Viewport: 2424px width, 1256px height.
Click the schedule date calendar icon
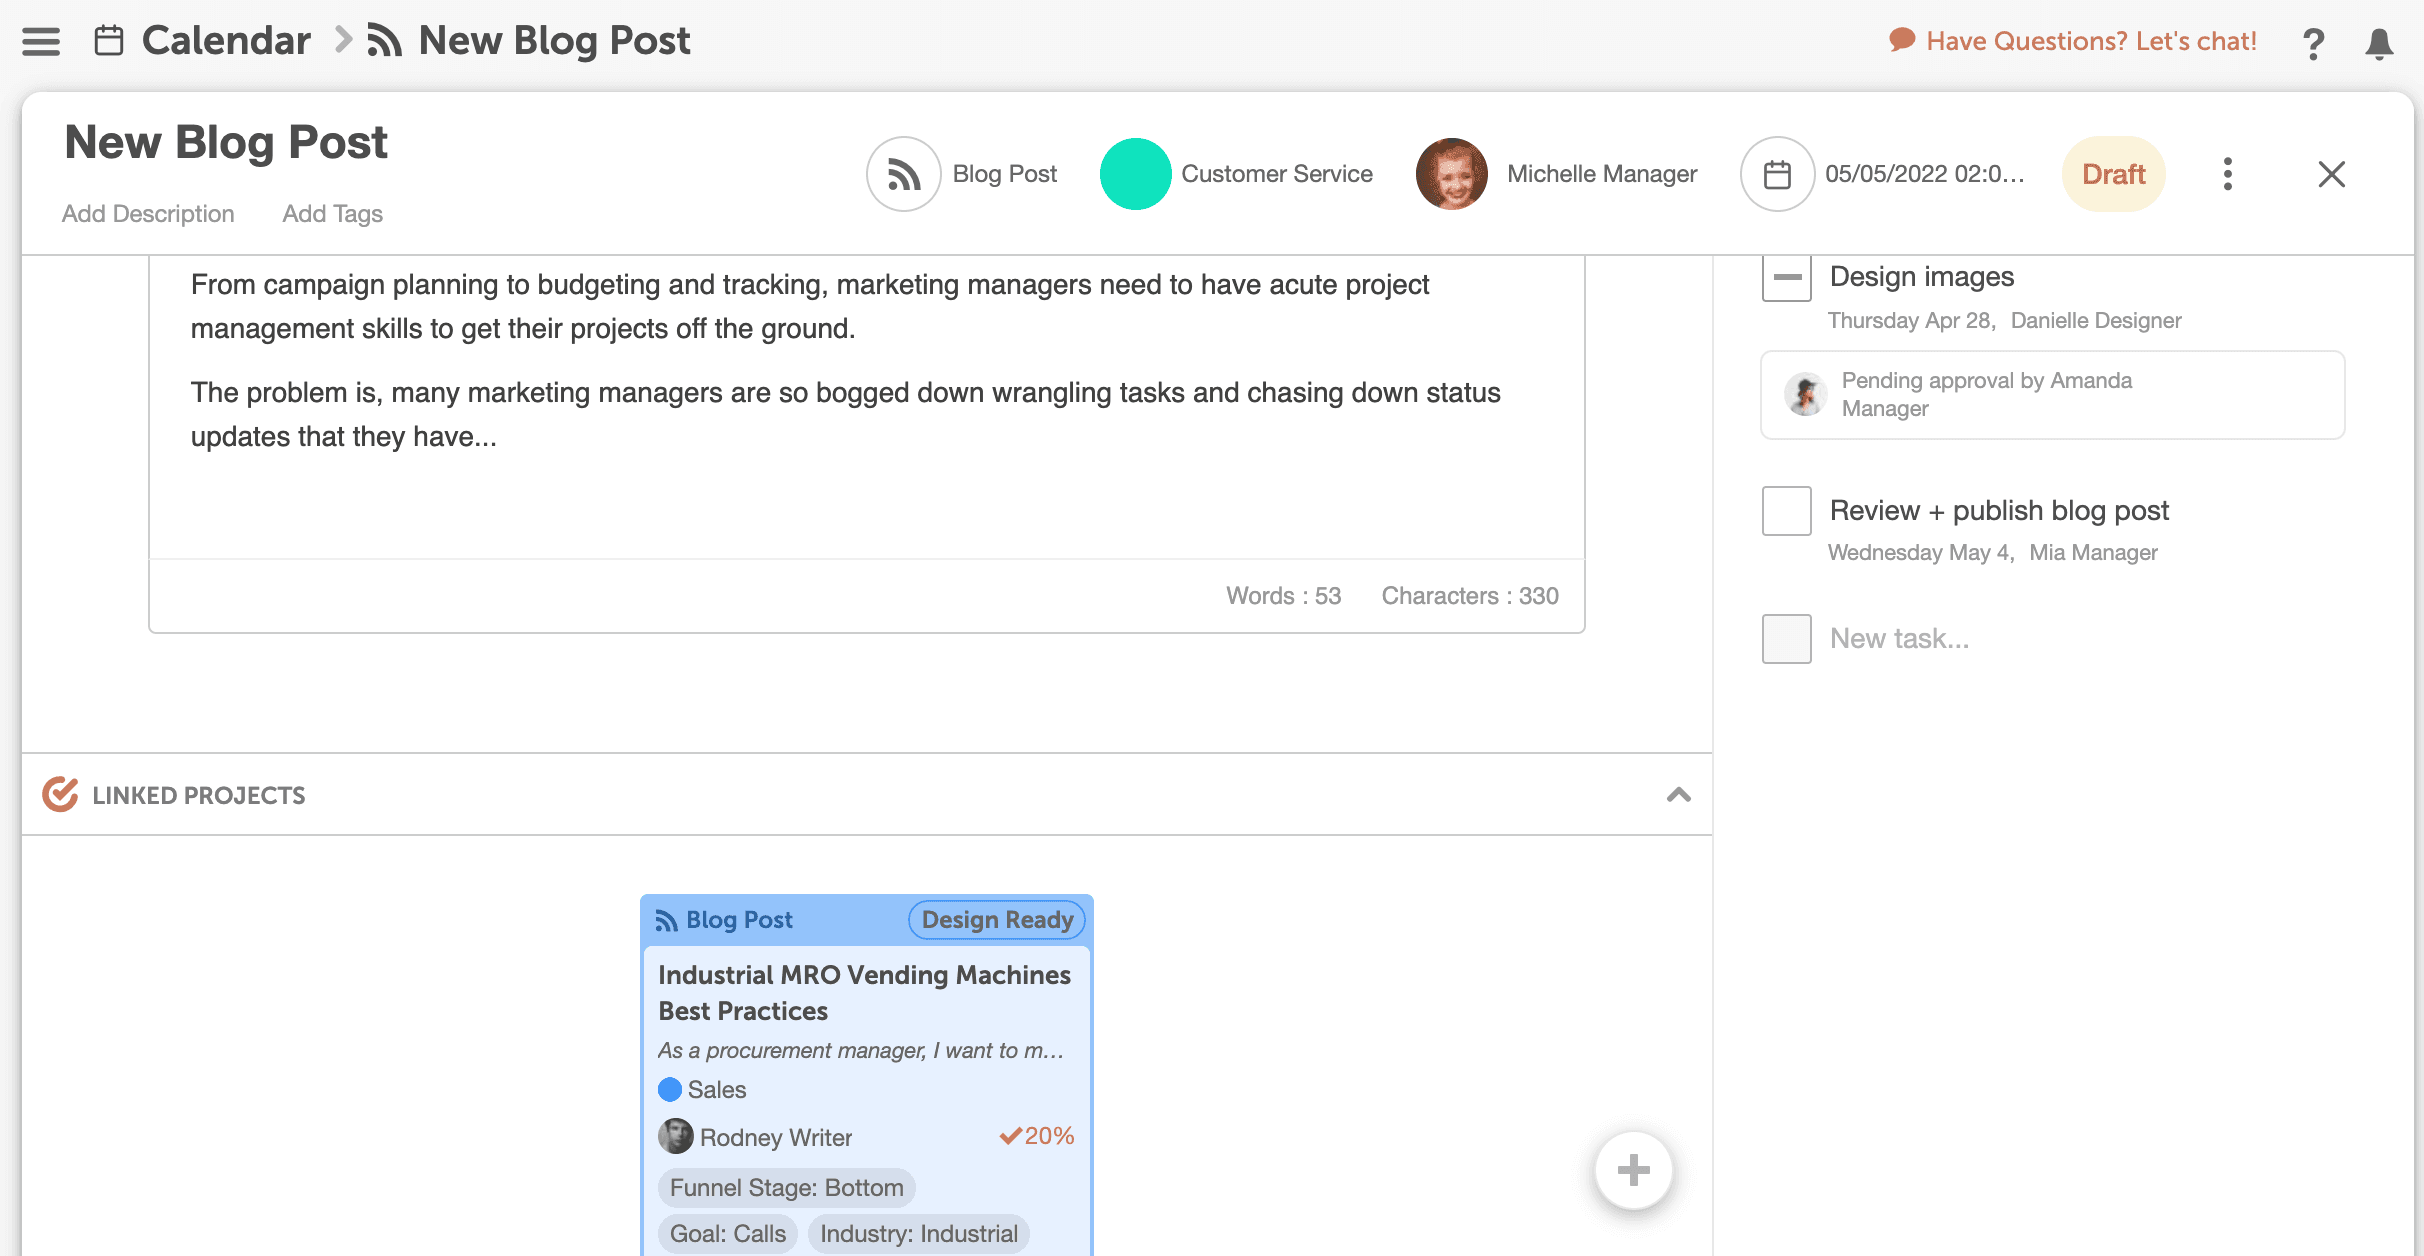click(1777, 174)
